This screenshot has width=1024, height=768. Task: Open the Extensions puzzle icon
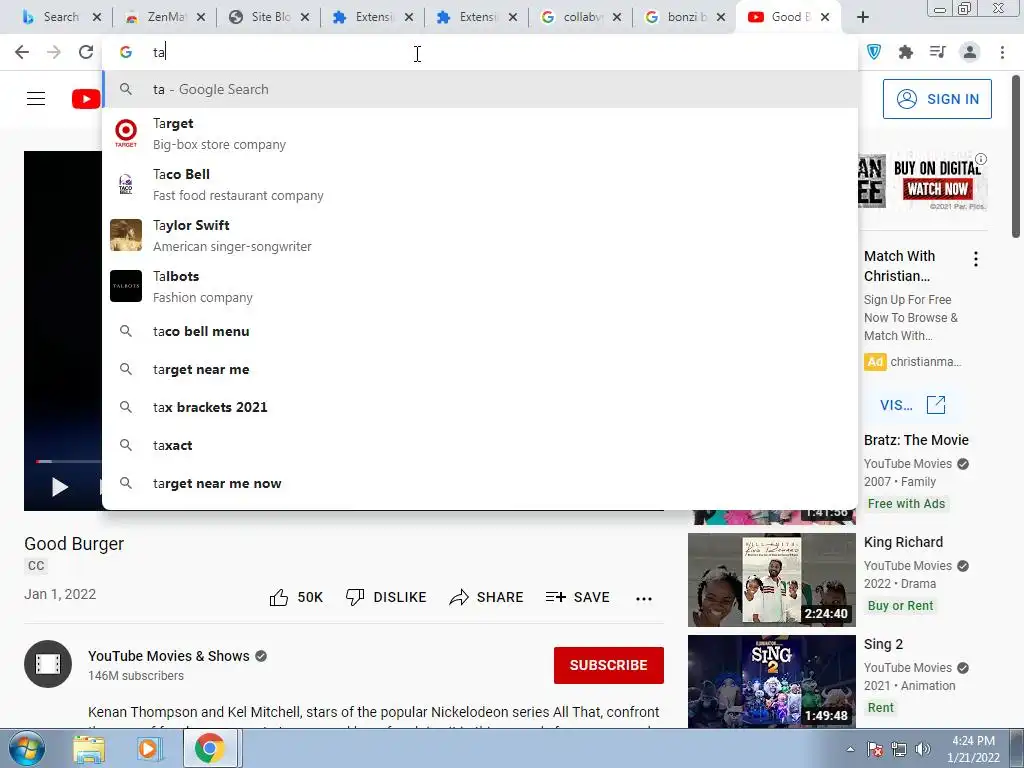pos(906,52)
